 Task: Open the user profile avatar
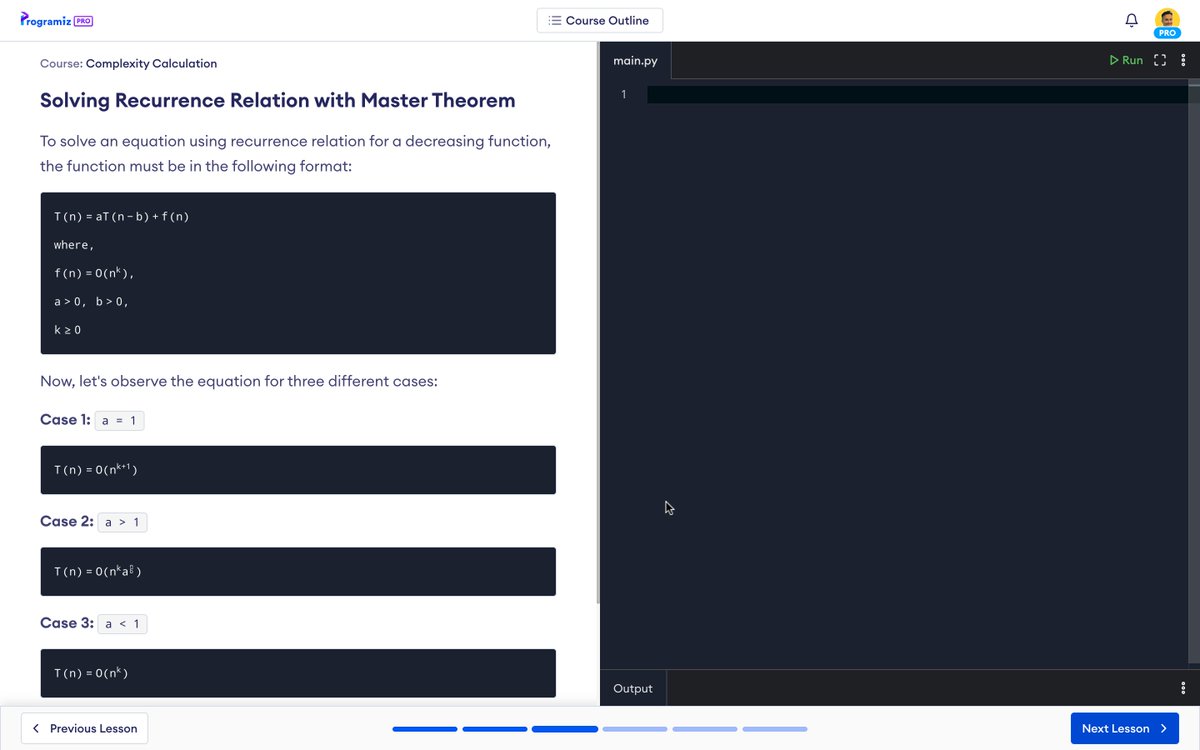click(1167, 22)
